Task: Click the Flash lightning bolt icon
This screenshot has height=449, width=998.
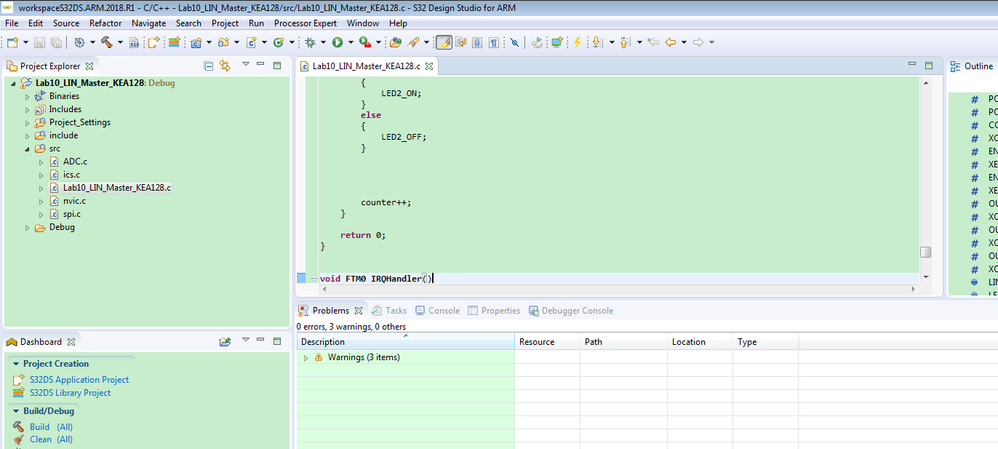Action: click(577, 42)
